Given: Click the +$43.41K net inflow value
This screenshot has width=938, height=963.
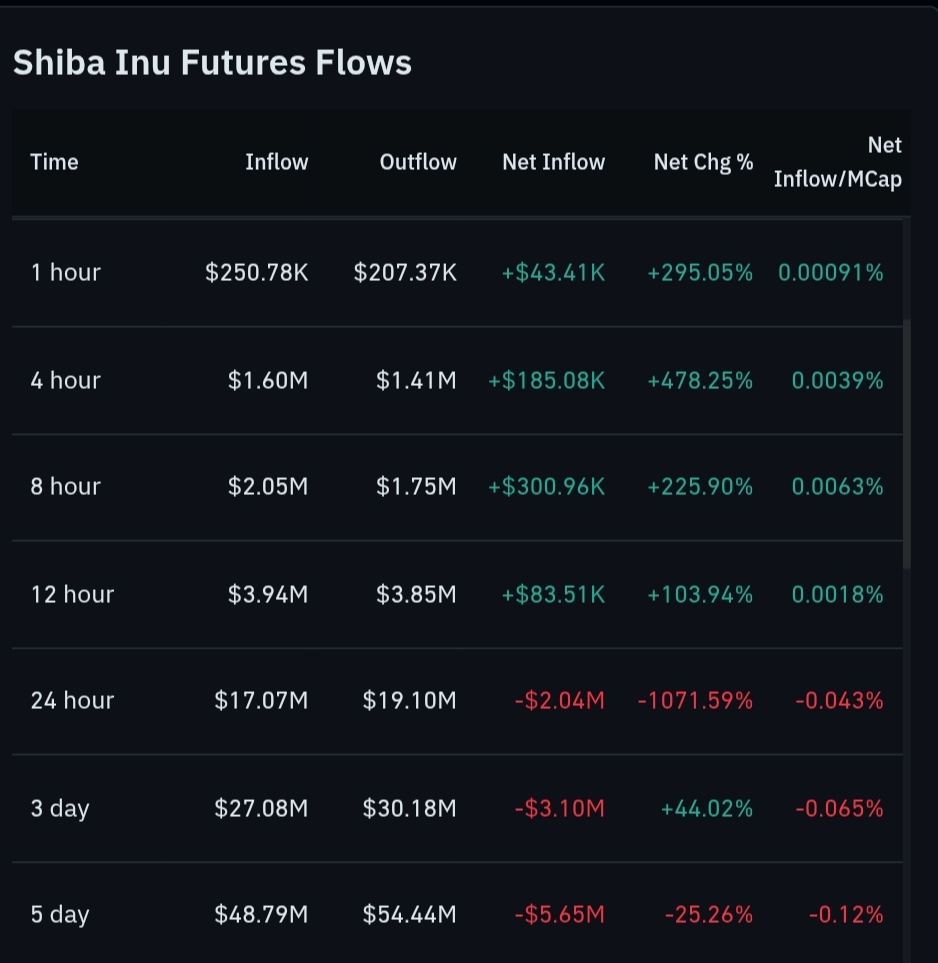Looking at the screenshot, I should pyautogui.click(x=553, y=272).
